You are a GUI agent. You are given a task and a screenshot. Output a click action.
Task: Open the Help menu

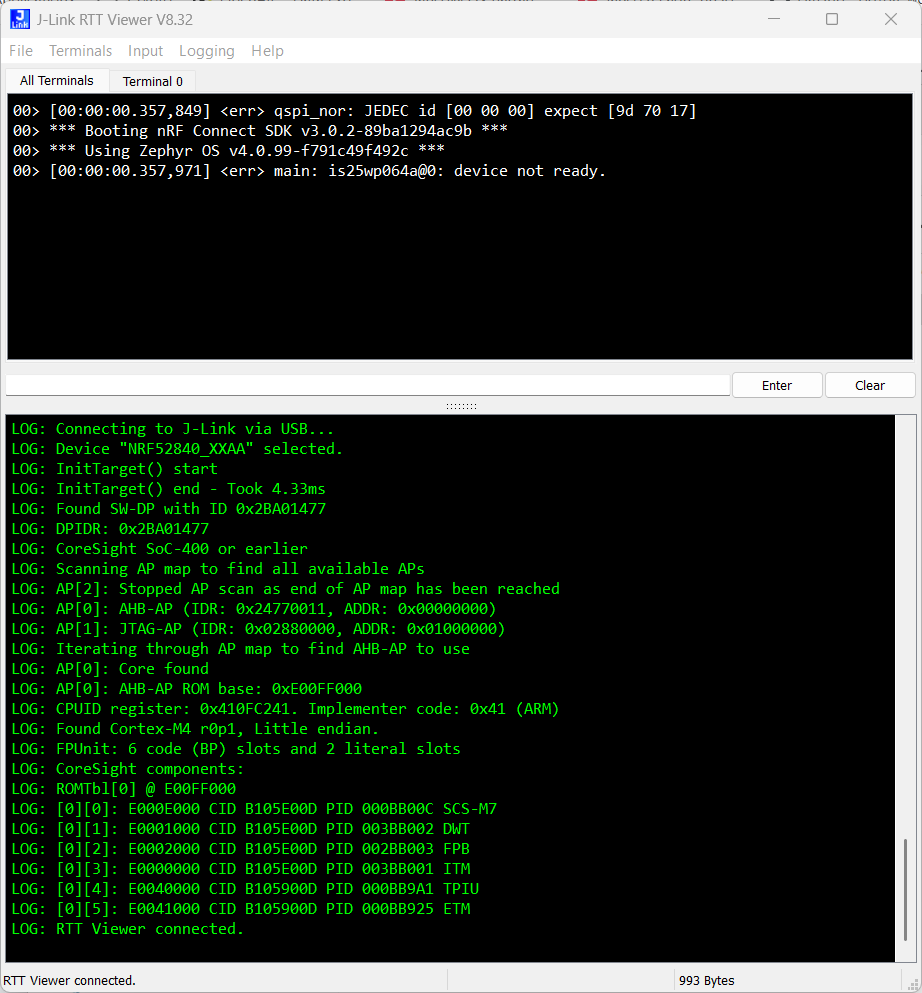pyautogui.click(x=267, y=51)
